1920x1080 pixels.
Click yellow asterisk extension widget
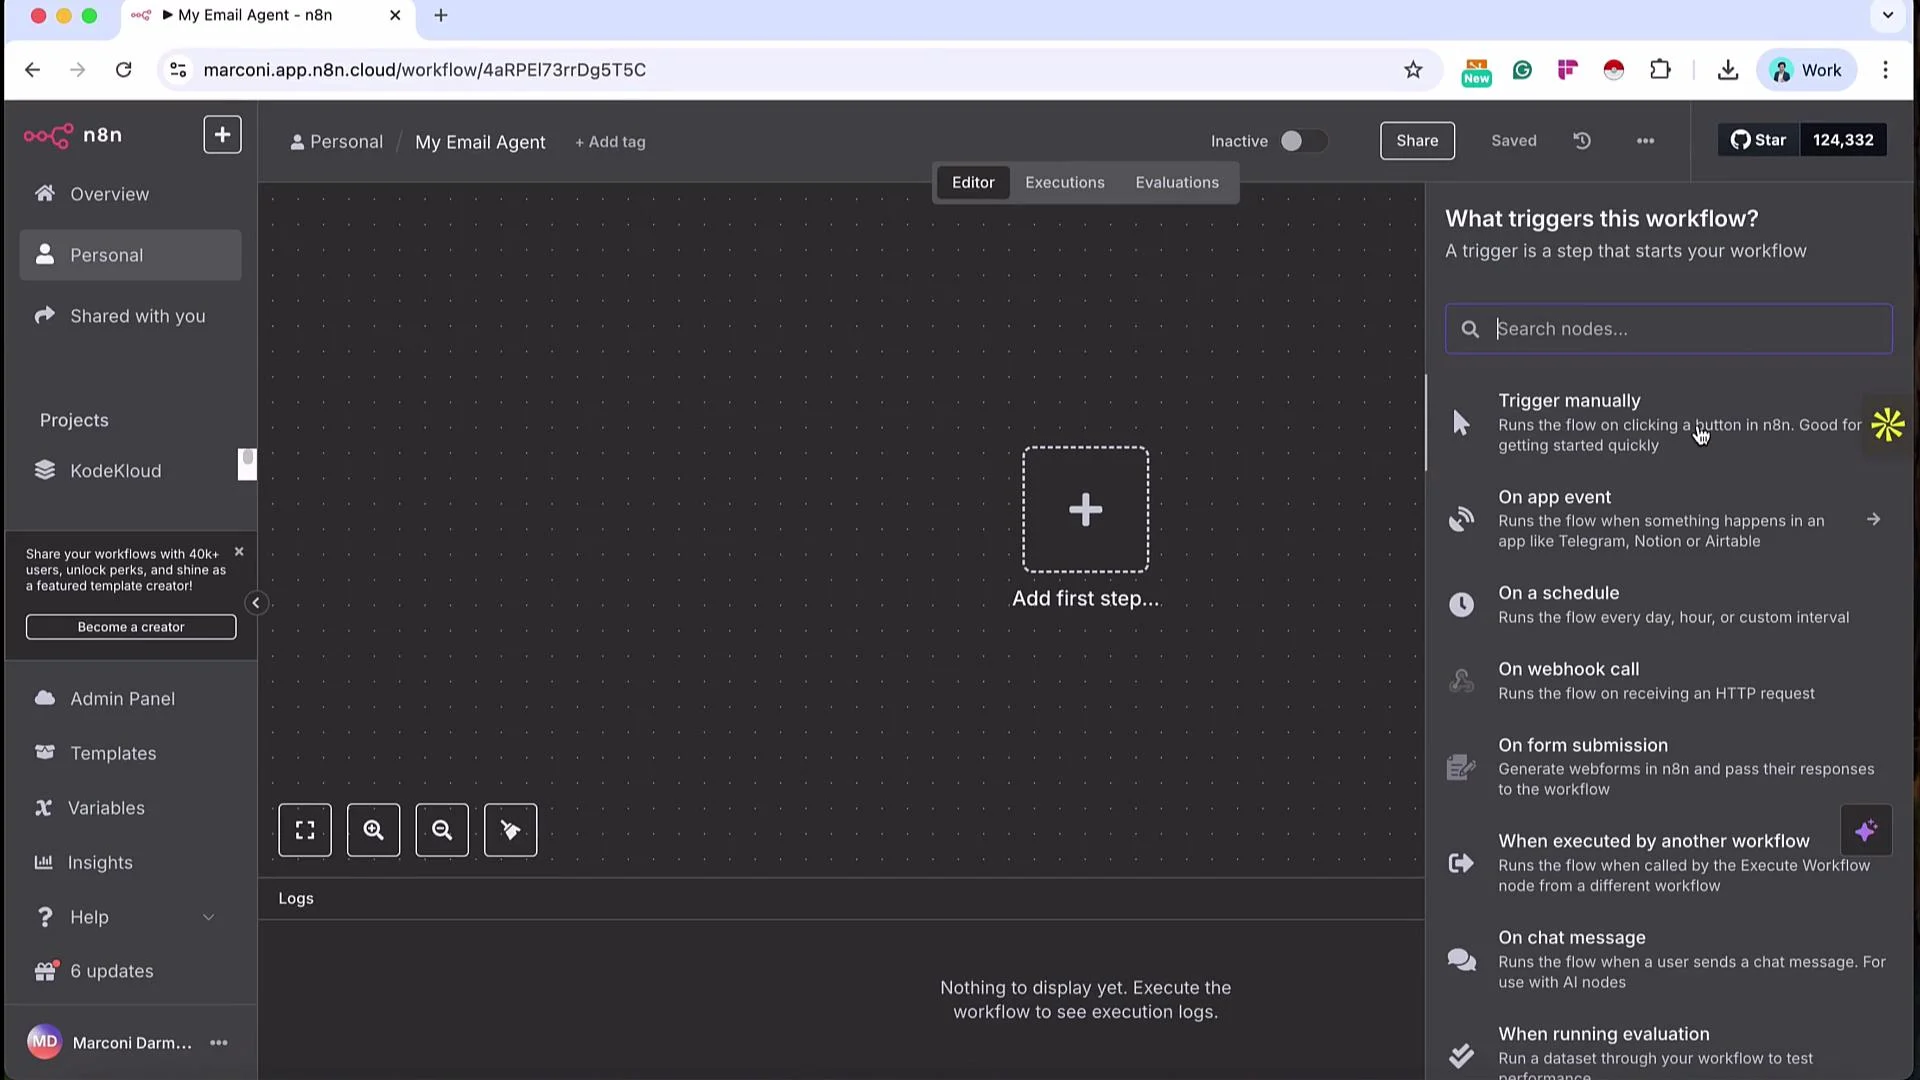pyautogui.click(x=1888, y=425)
